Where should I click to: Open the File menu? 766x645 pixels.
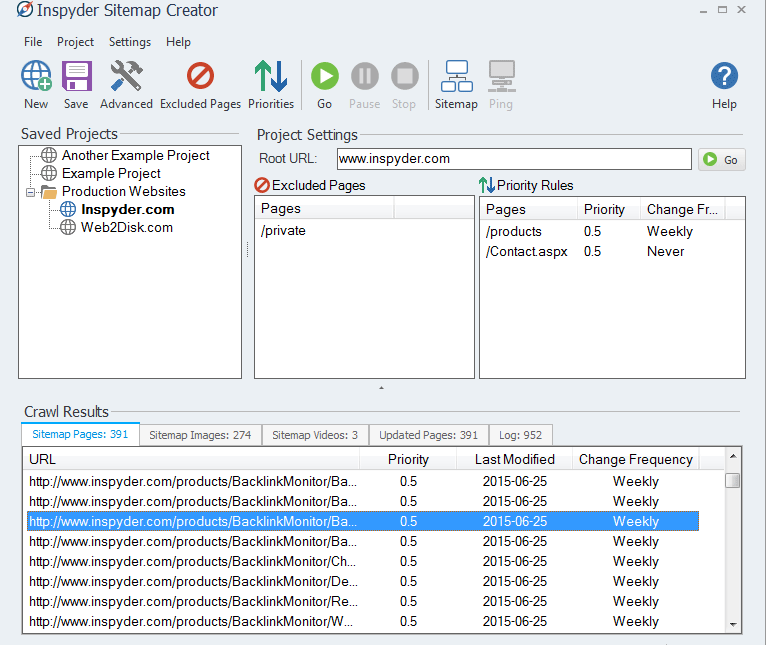click(33, 42)
